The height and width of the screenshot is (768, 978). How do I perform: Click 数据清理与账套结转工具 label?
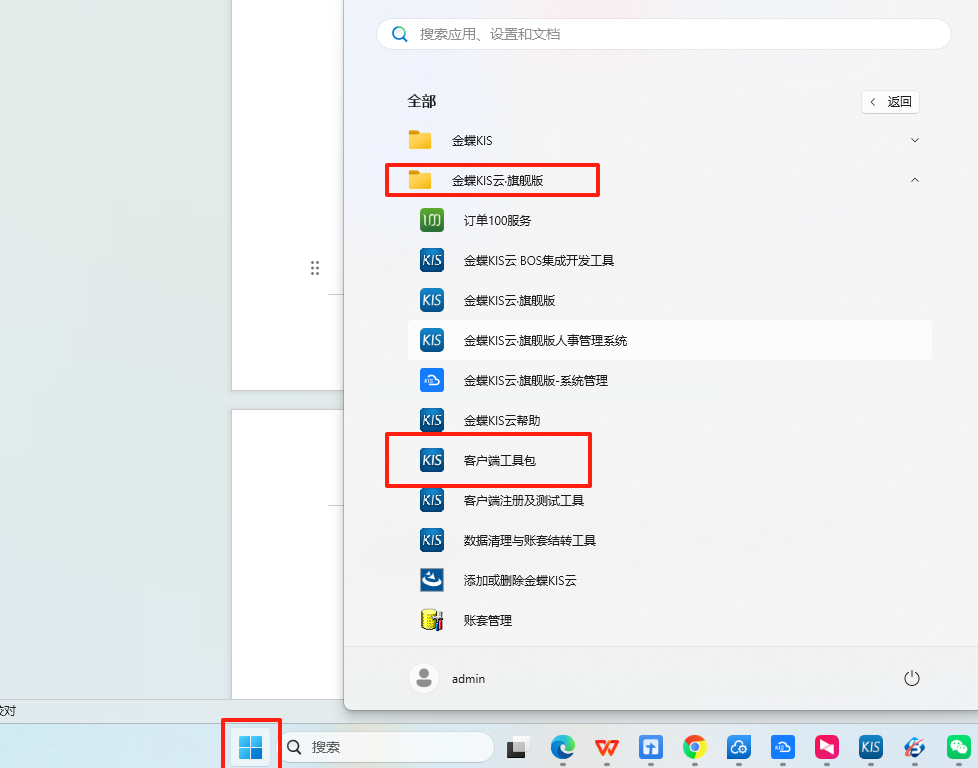[530, 540]
